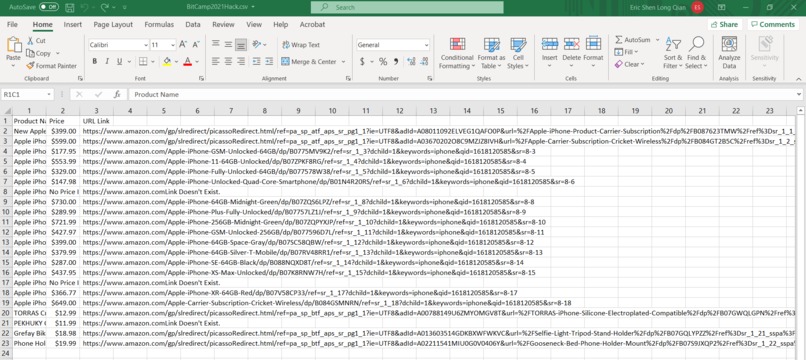Switch to the Review tab
Viewport: 806px width, 360px height.
[x=223, y=24]
